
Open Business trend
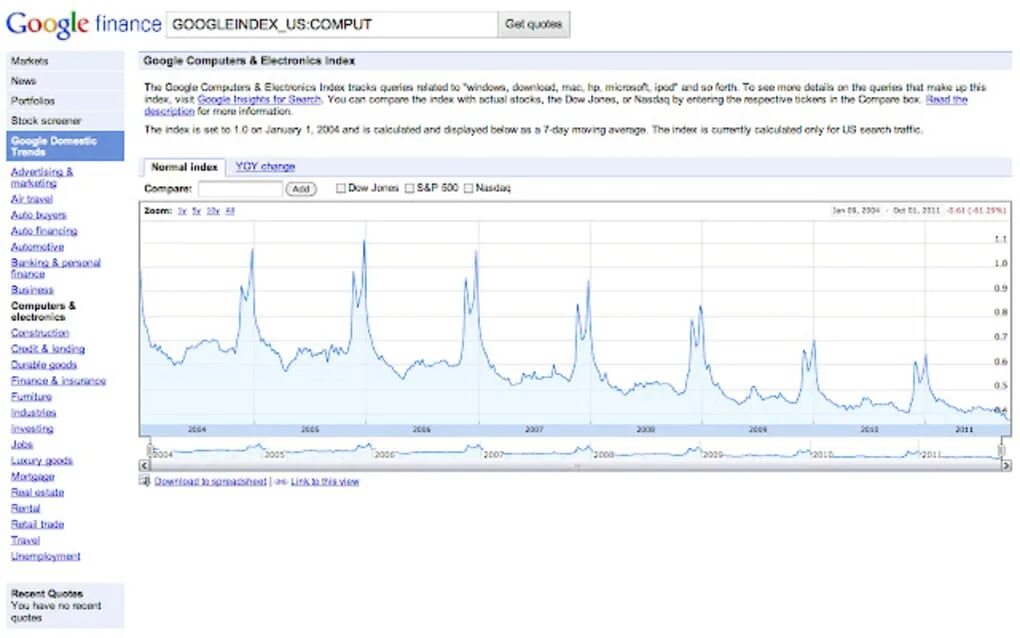click(32, 290)
